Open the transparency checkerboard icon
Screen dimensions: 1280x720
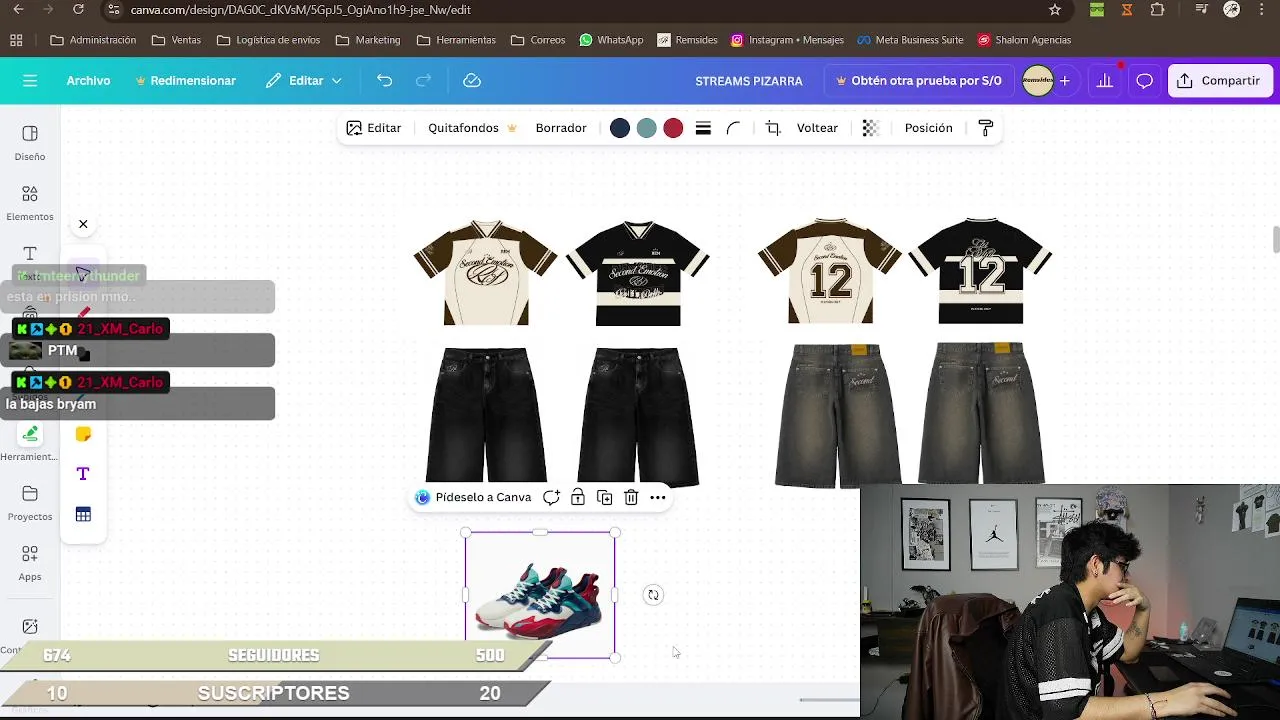click(x=871, y=128)
